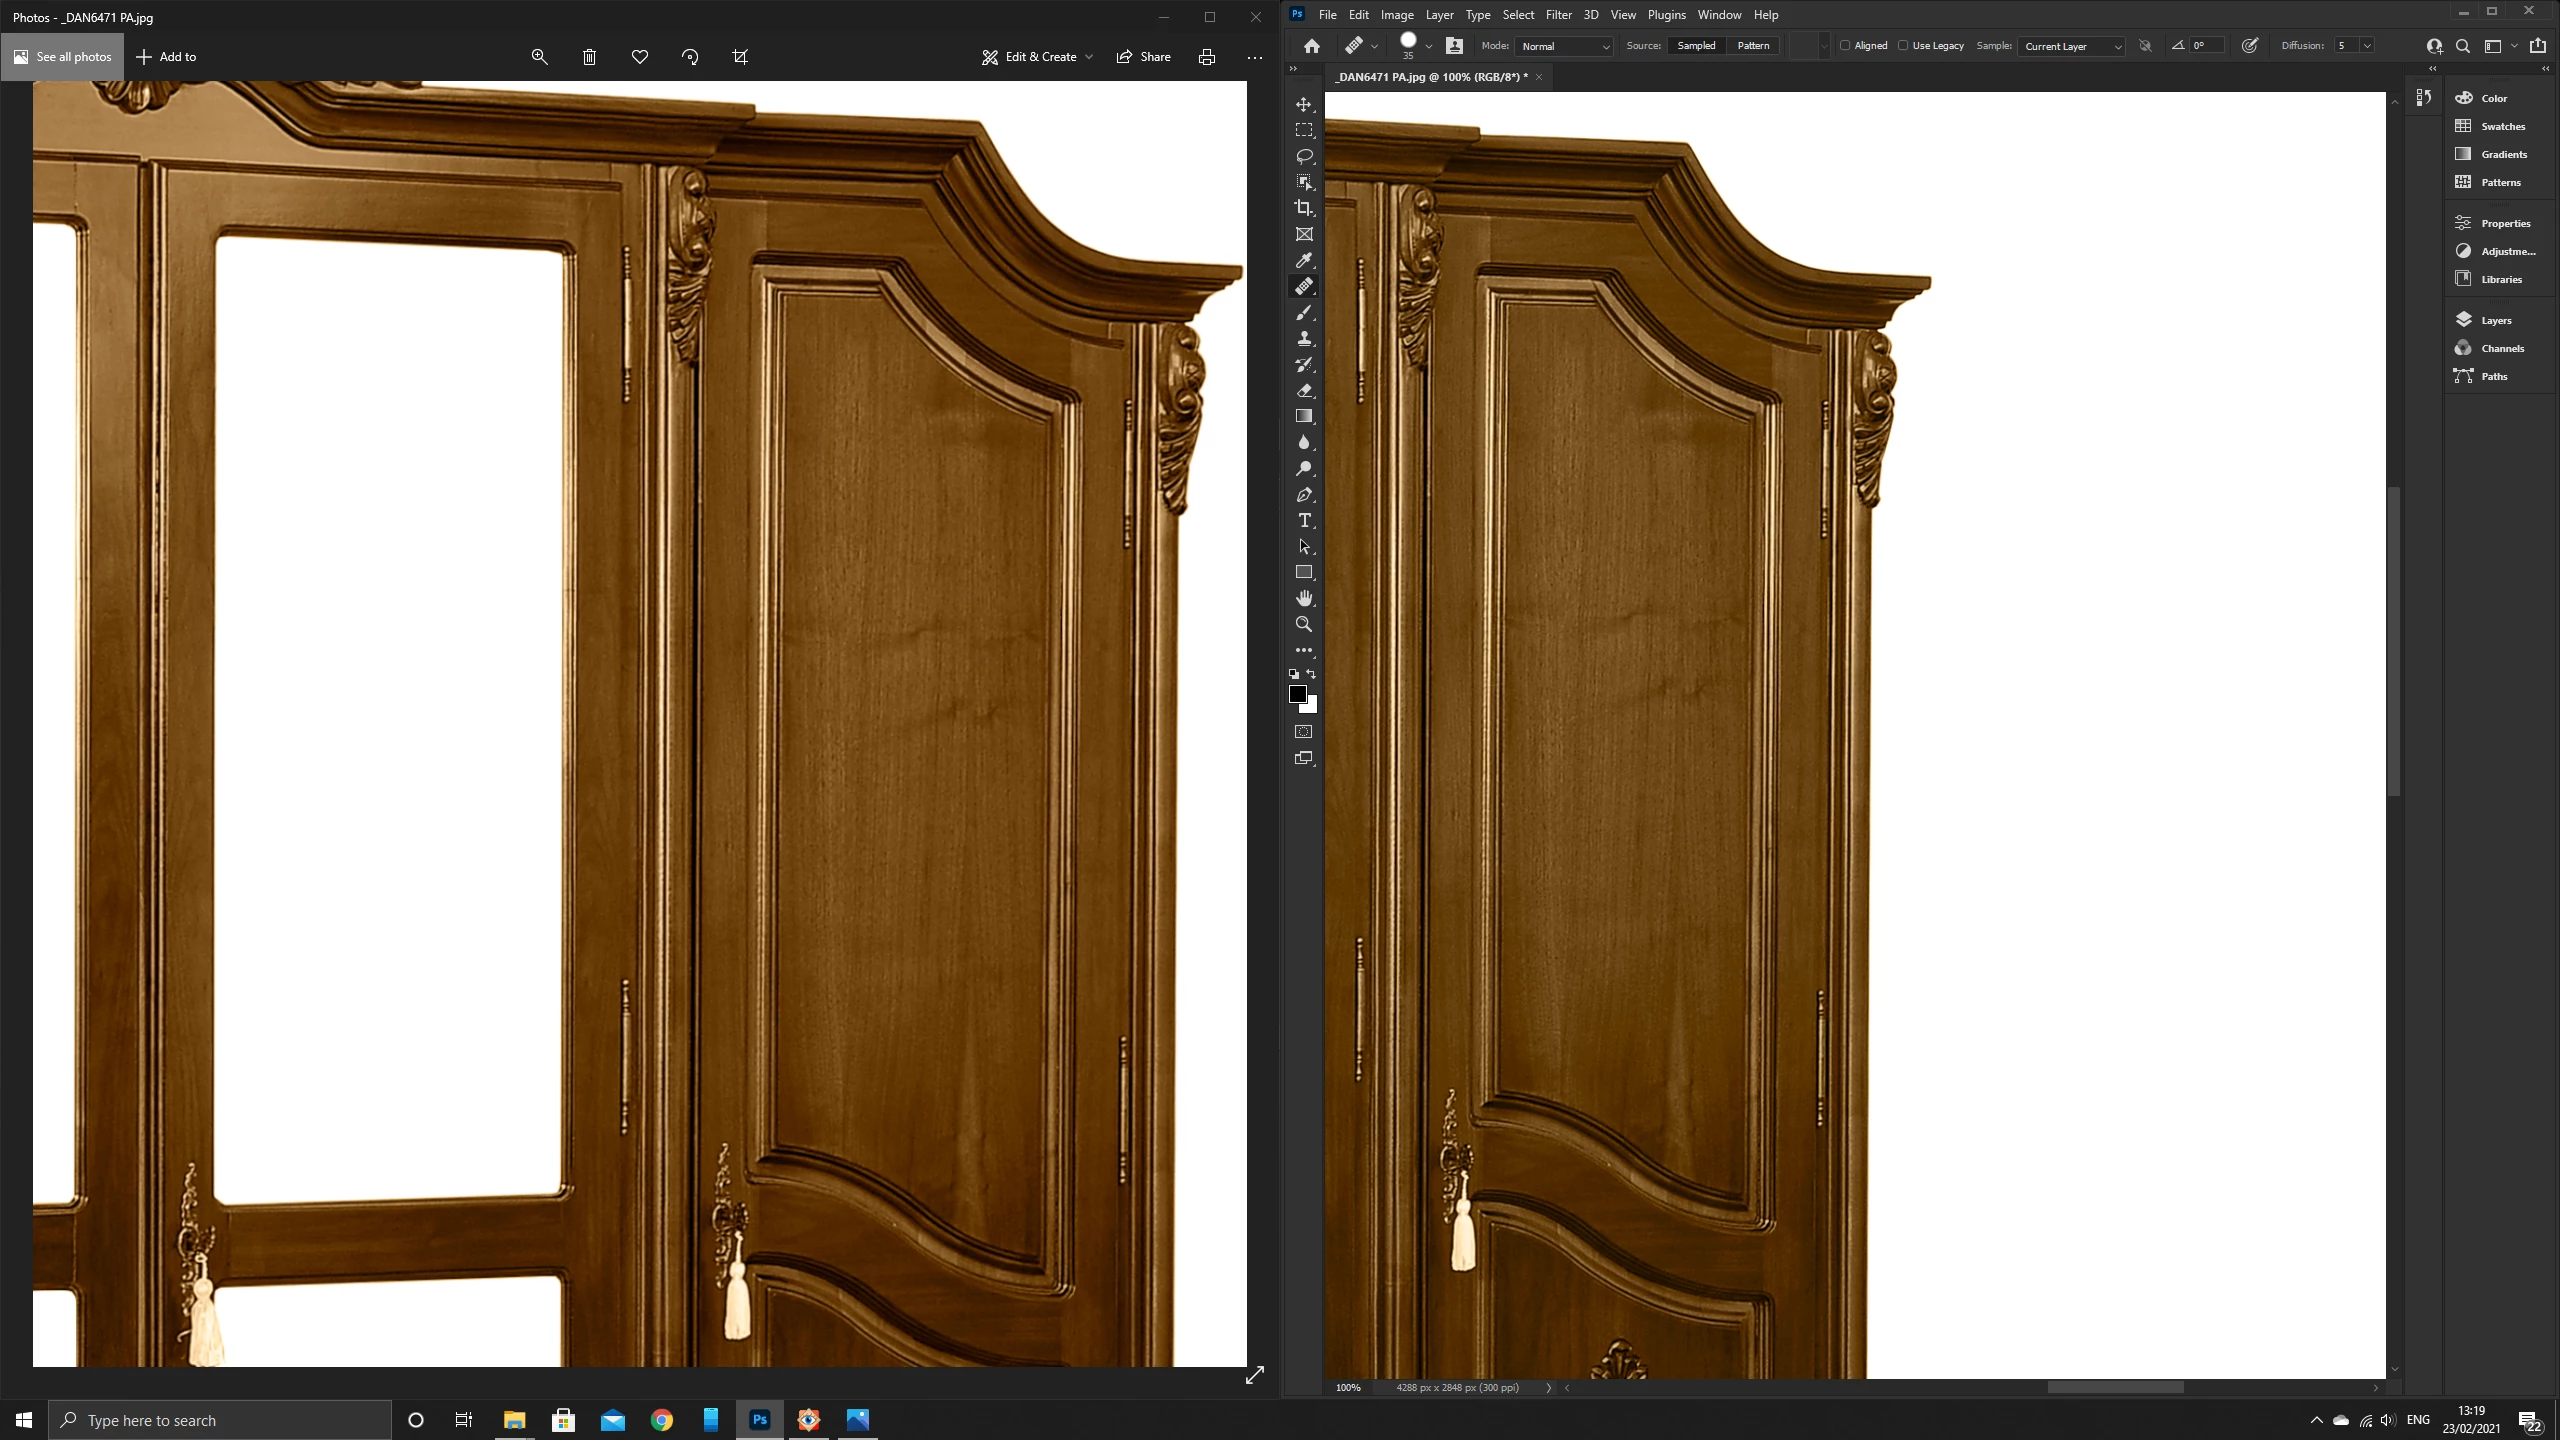Screen dimensions: 2560x1440
Task: Switch source to Pattern
Action: coord(1753,46)
